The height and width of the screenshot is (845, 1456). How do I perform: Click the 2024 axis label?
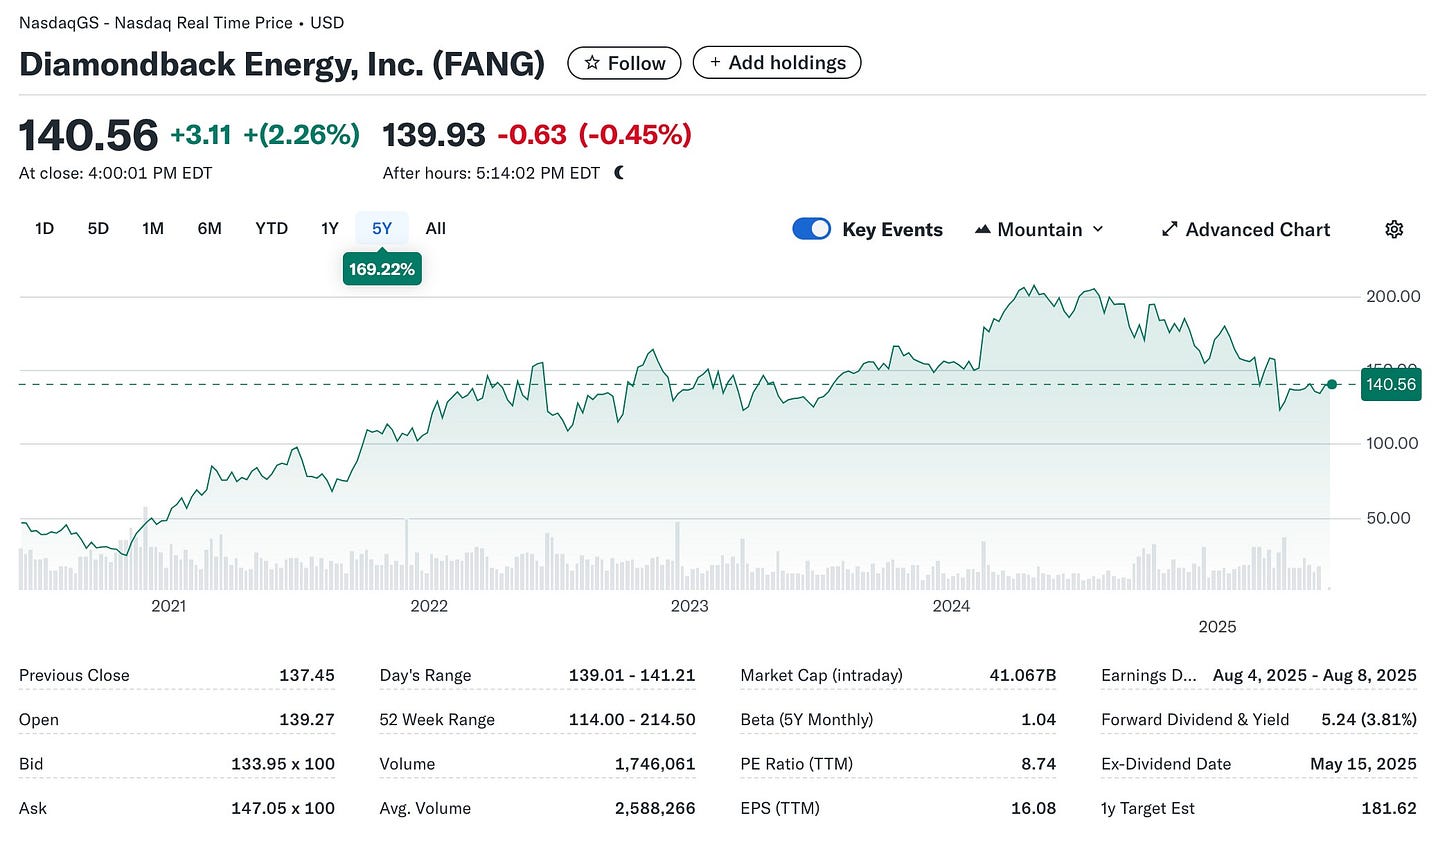pyautogui.click(x=951, y=606)
